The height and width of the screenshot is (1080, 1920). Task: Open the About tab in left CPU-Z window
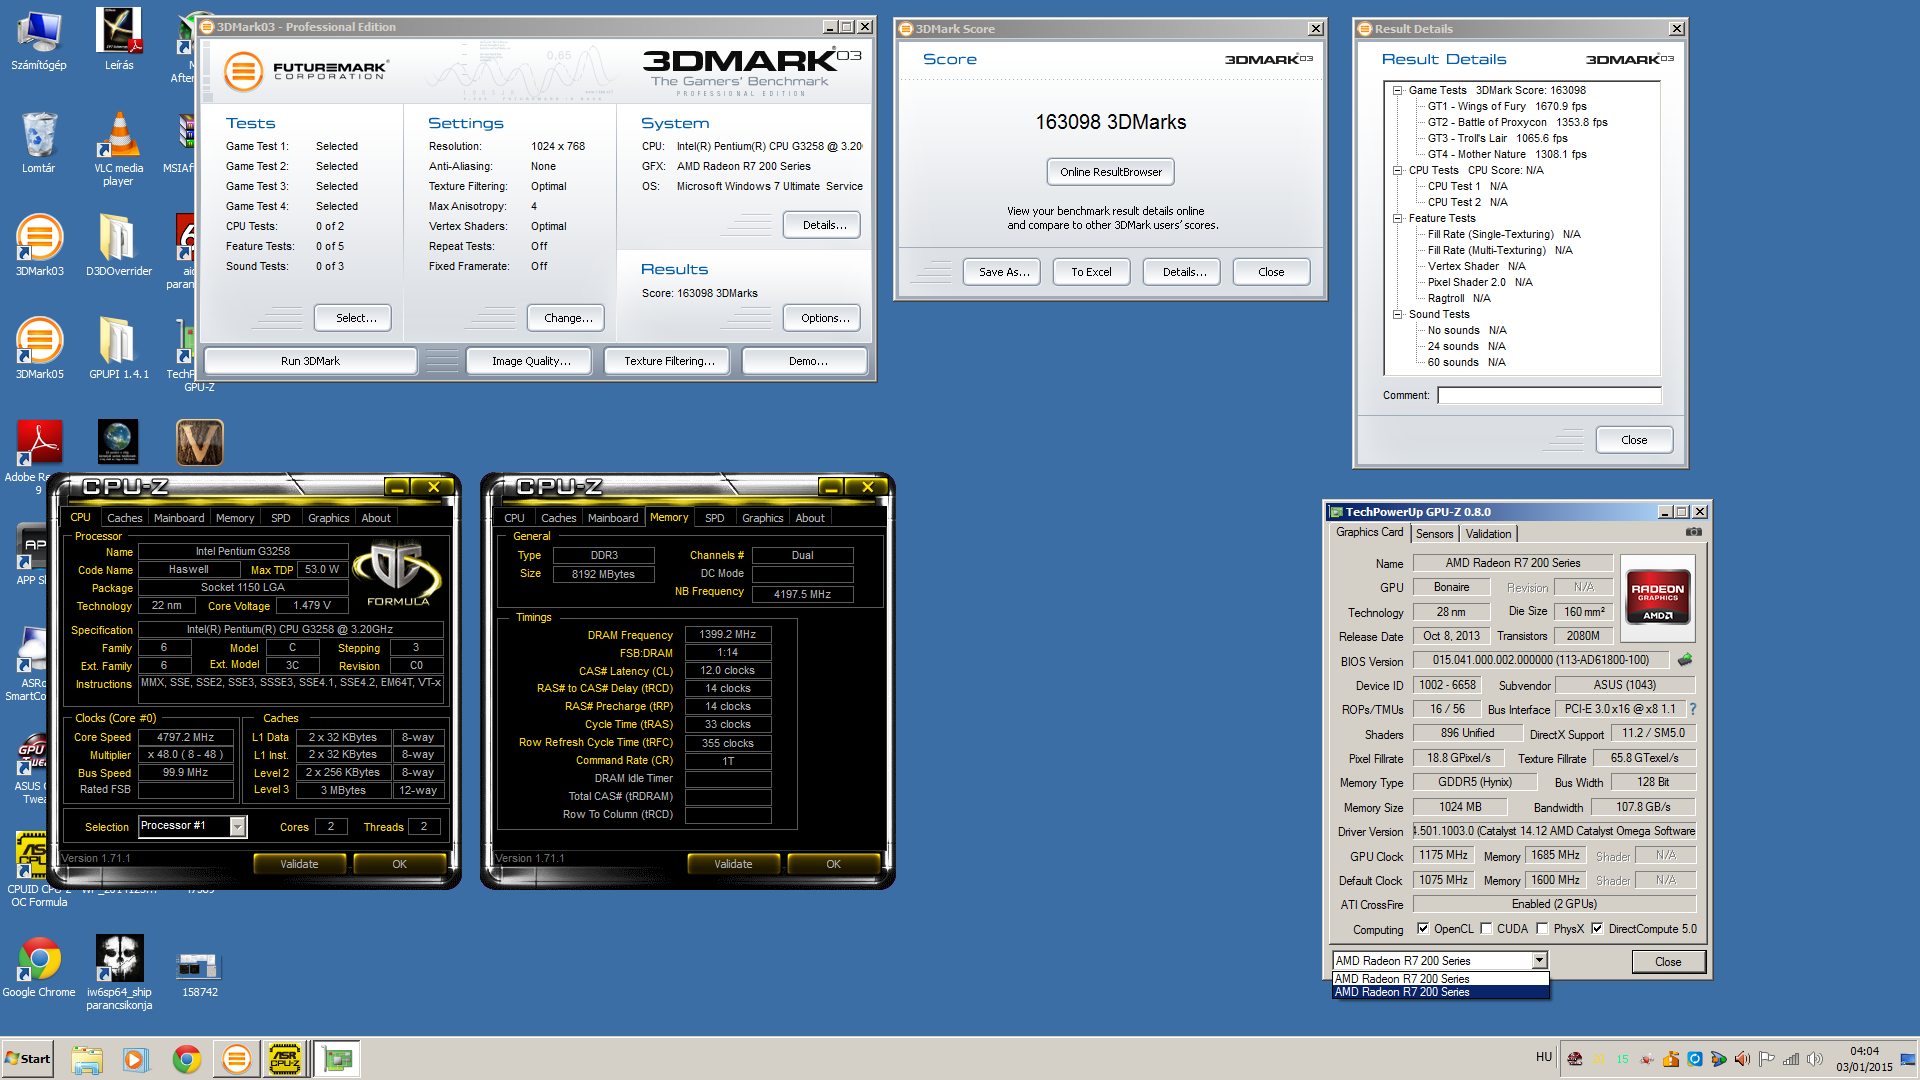click(376, 518)
